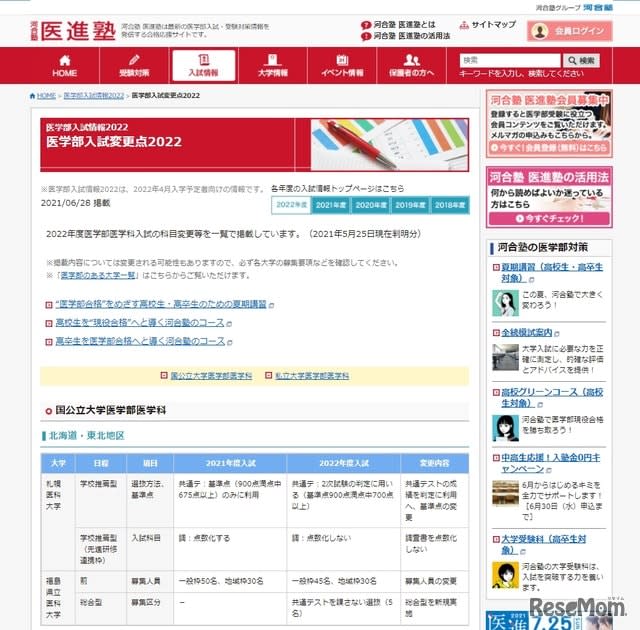This screenshot has height=630, width=640.
Task: Click the 医進塾 site logo
Action: [73, 31]
